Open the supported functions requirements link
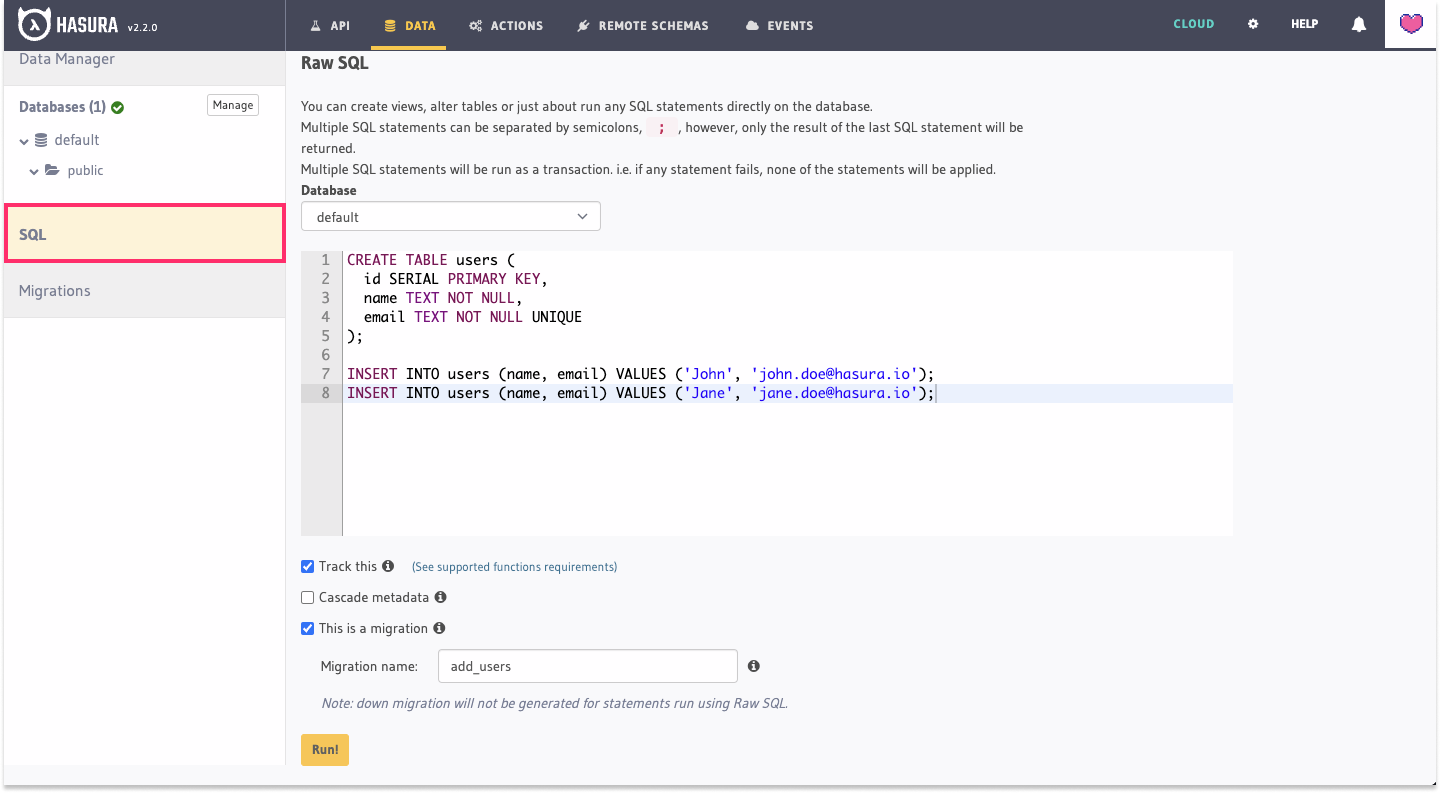Image resolution: width=1440 pixels, height=793 pixels. 513,566
